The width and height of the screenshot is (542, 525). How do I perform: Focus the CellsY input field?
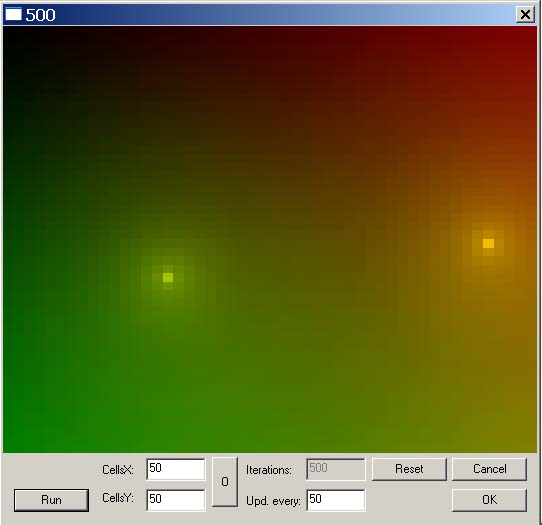point(176,500)
